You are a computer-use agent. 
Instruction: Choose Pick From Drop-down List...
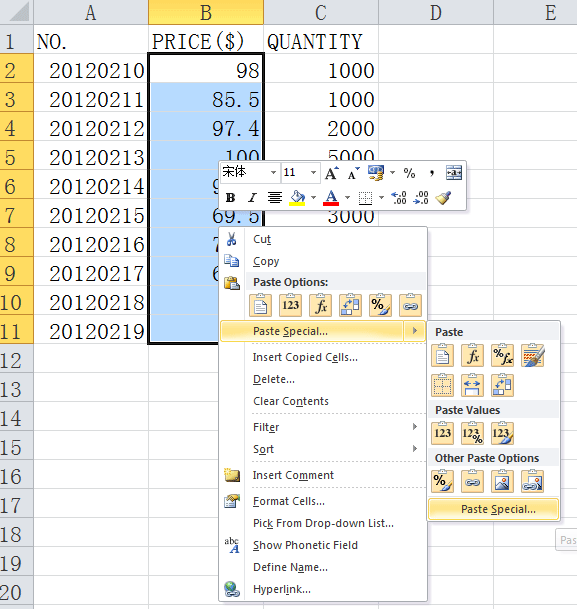click(x=323, y=523)
